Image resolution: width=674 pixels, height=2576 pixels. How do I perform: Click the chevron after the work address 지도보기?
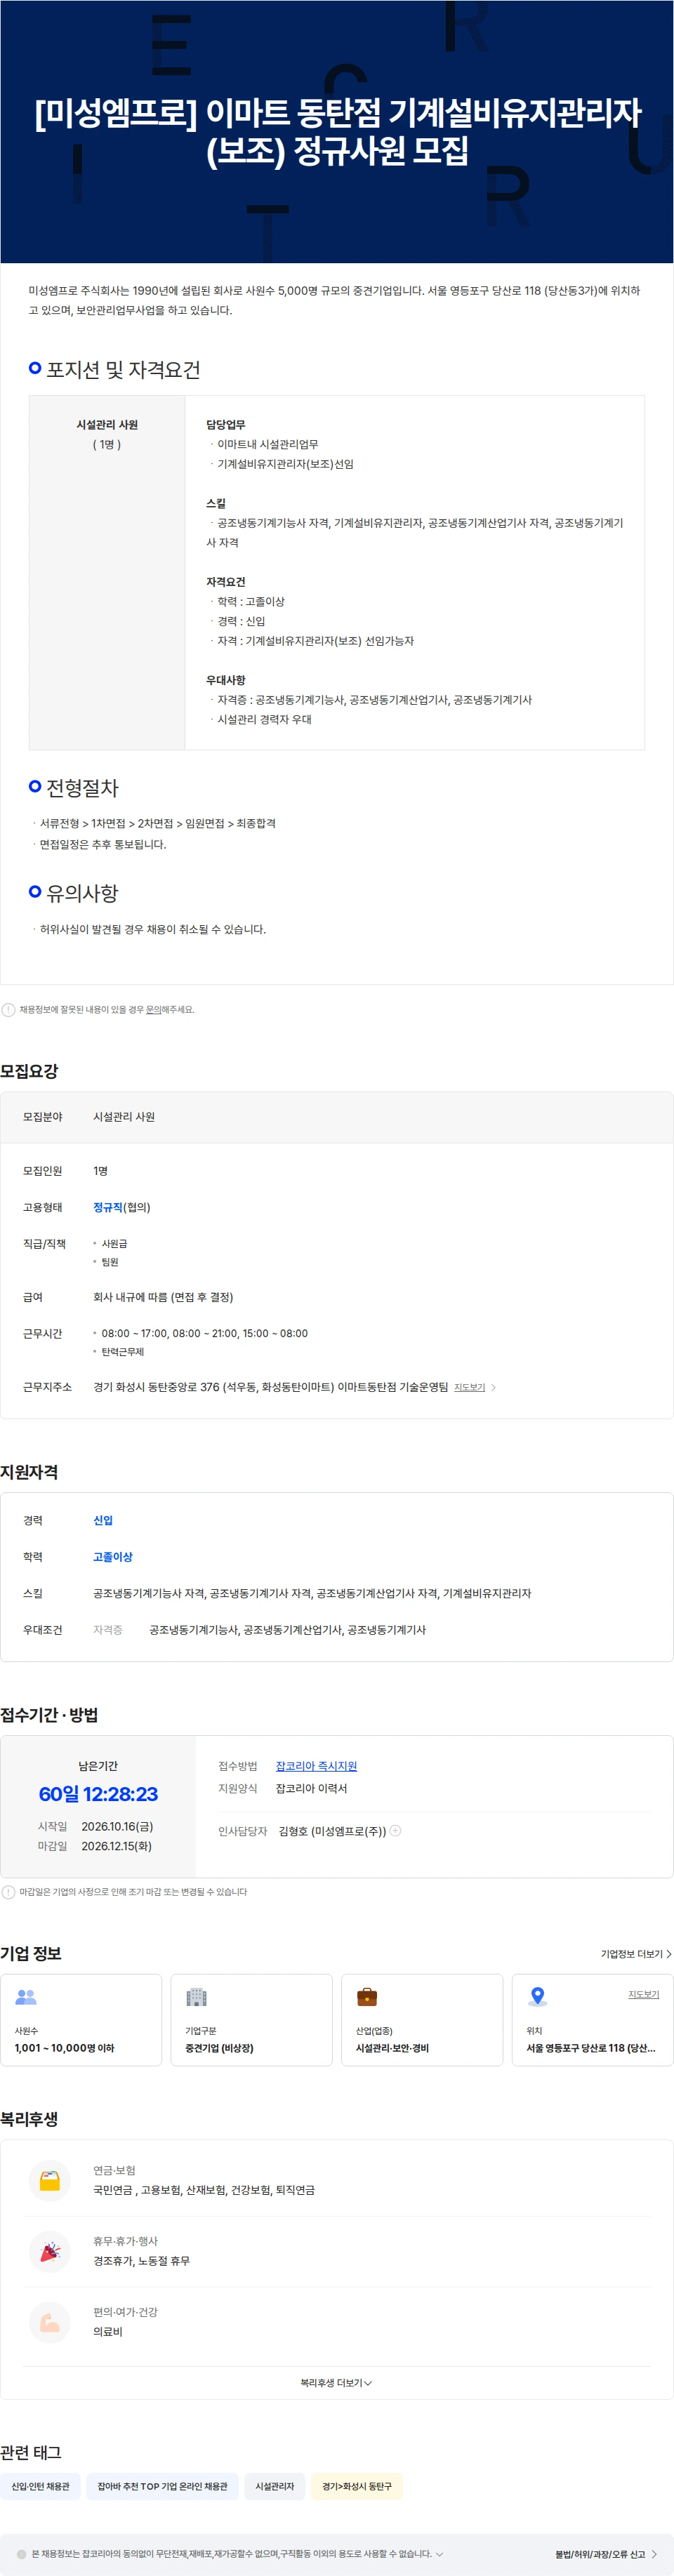(x=493, y=1388)
